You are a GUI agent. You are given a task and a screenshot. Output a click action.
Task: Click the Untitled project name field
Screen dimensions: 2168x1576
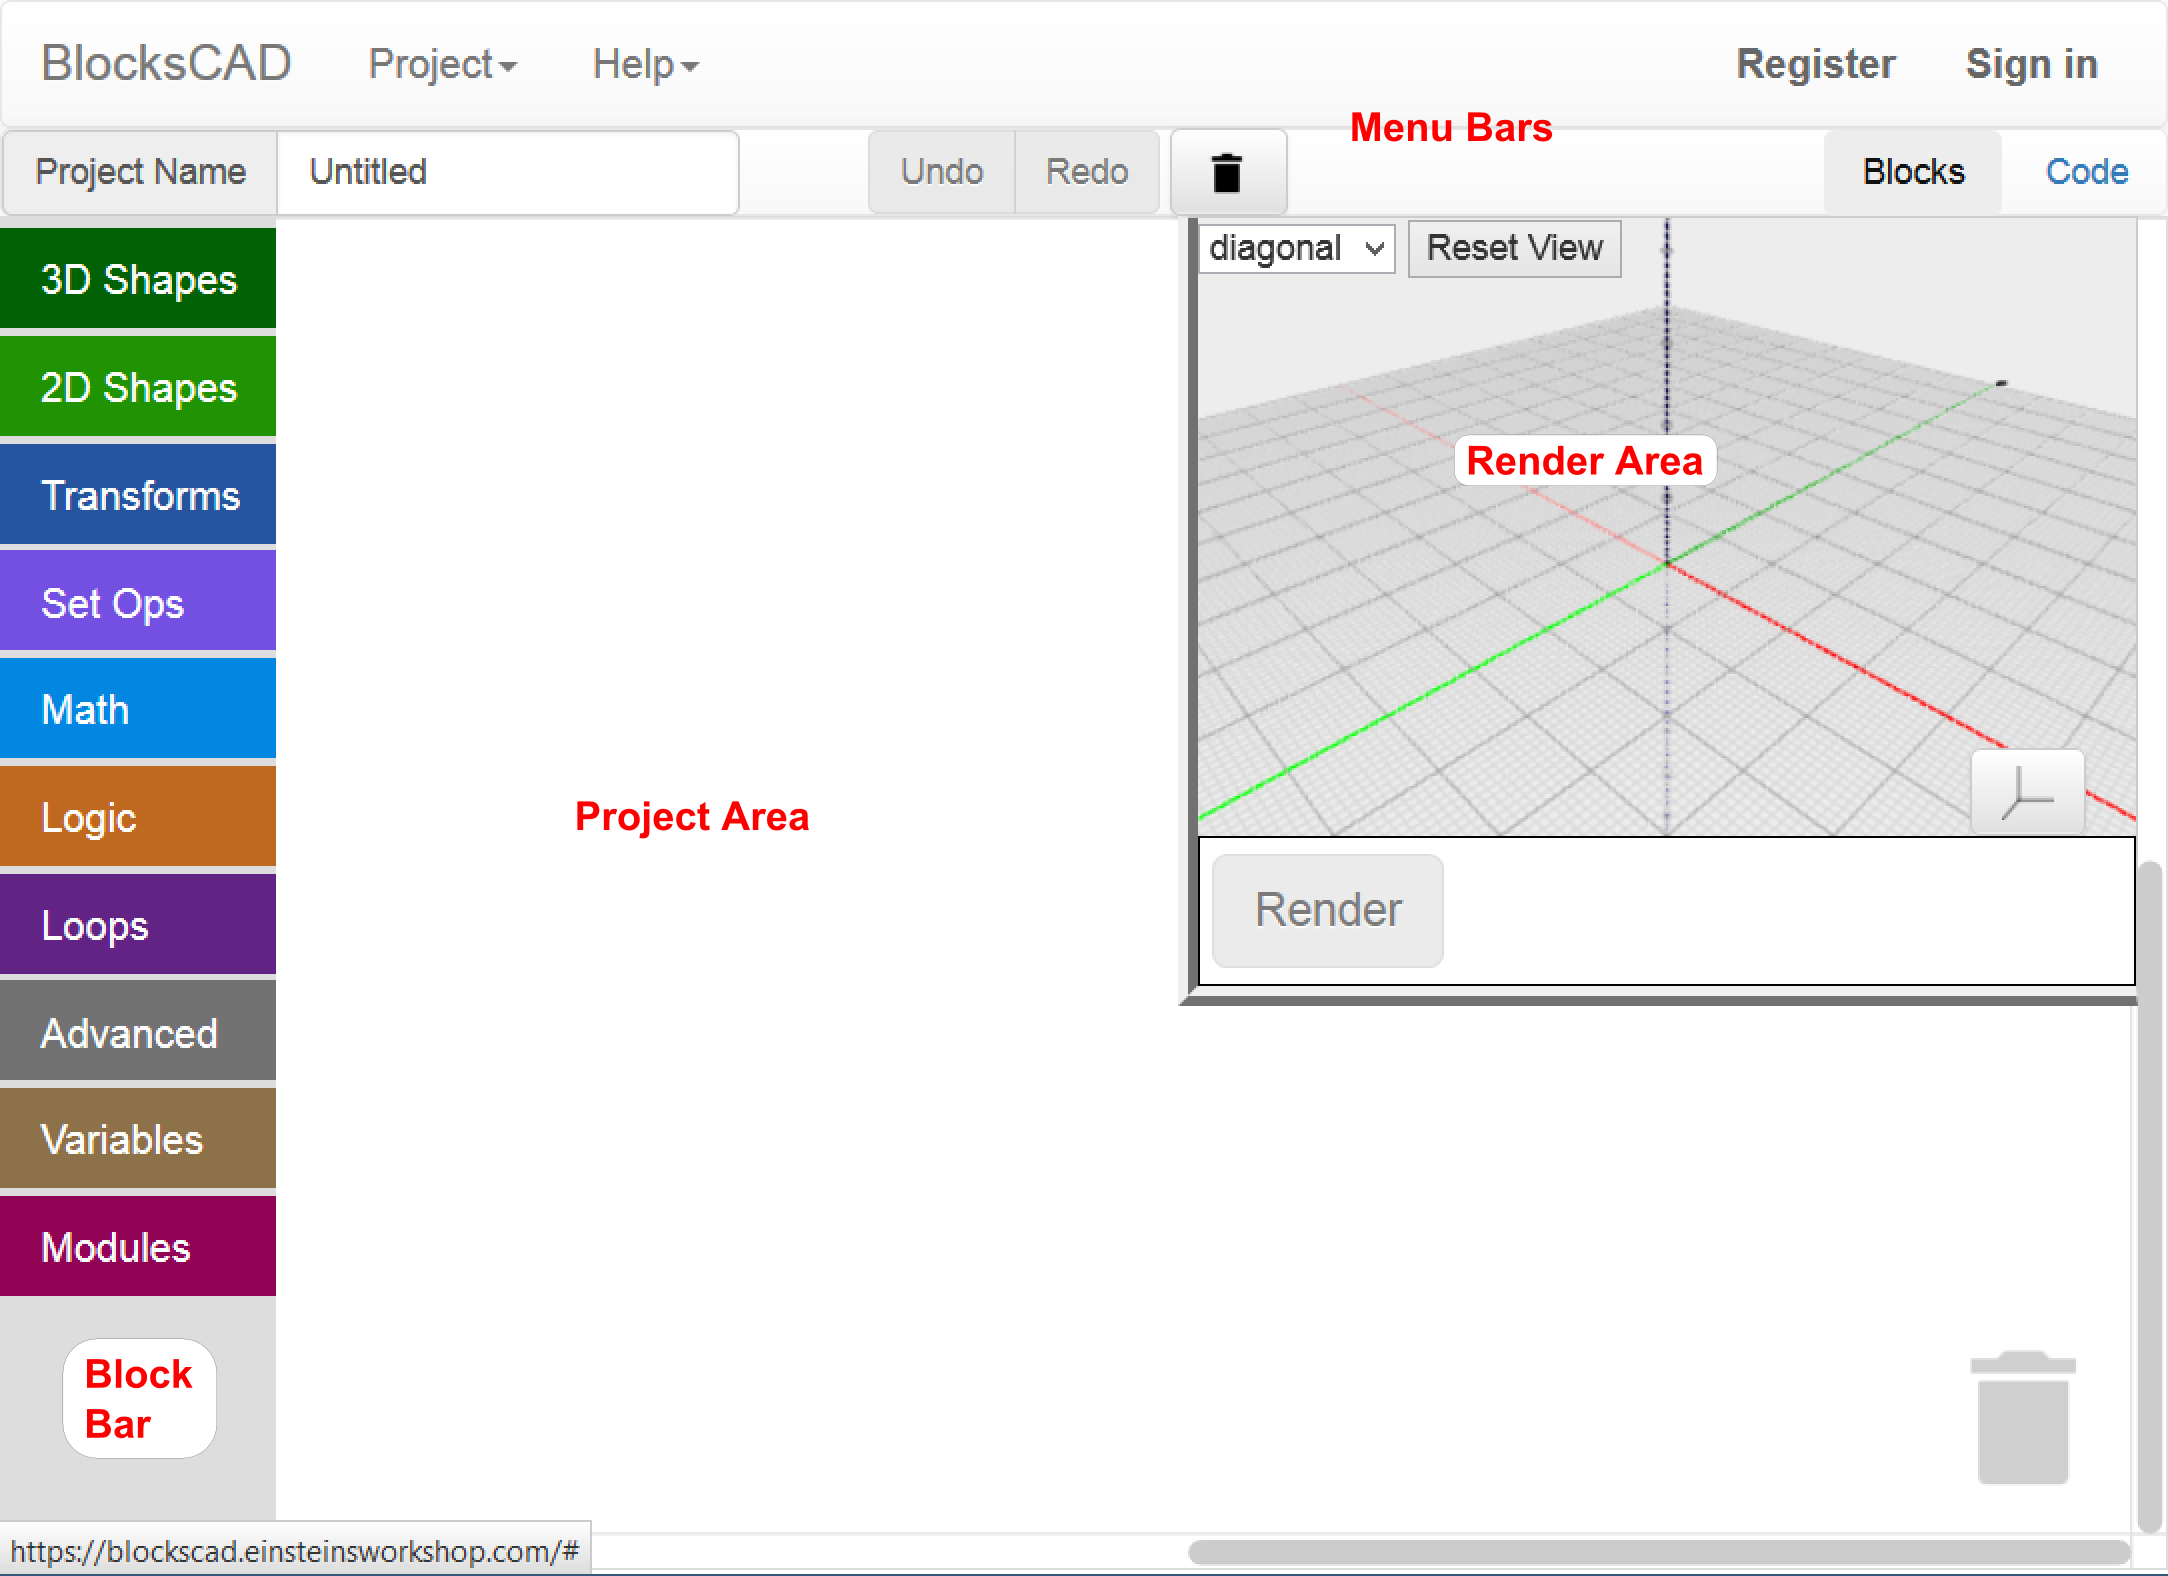[508, 172]
